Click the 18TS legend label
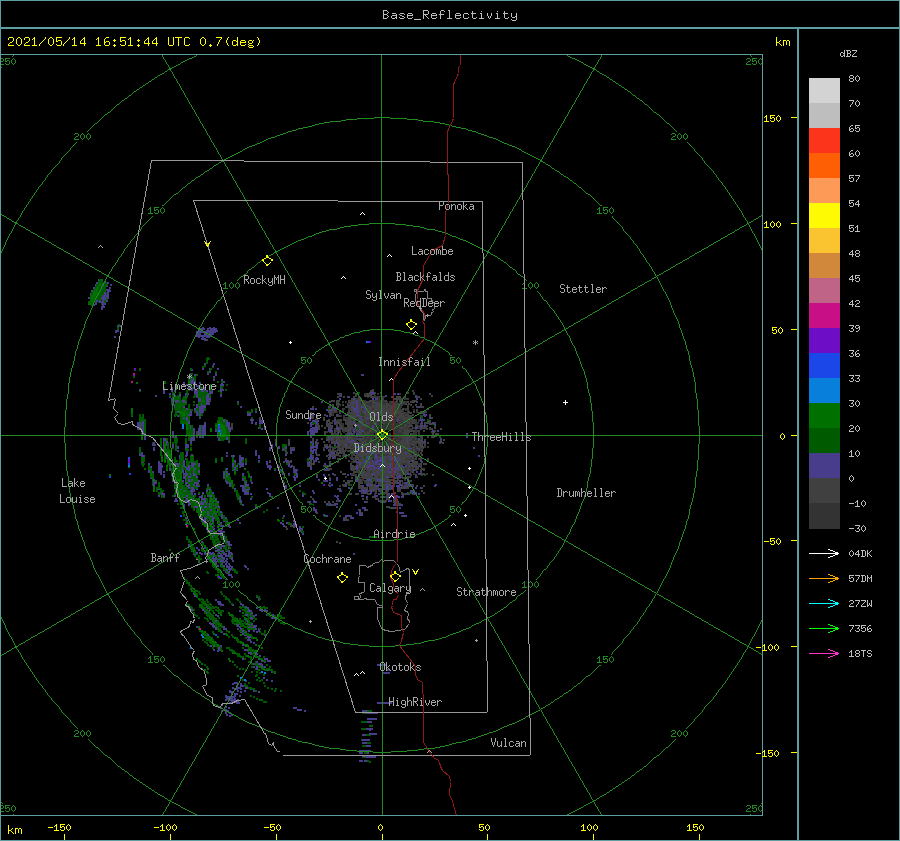Image resolution: width=900 pixels, height=841 pixels. coord(860,653)
